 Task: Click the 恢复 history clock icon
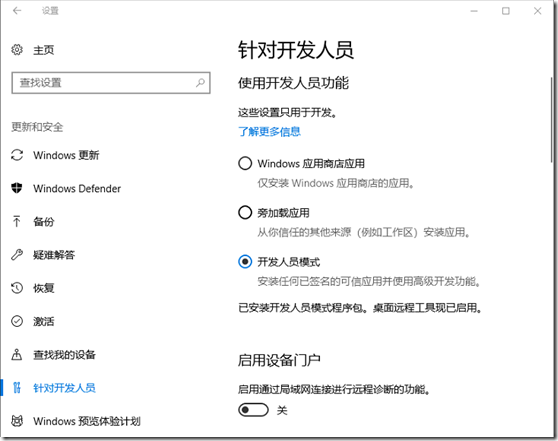click(17, 288)
